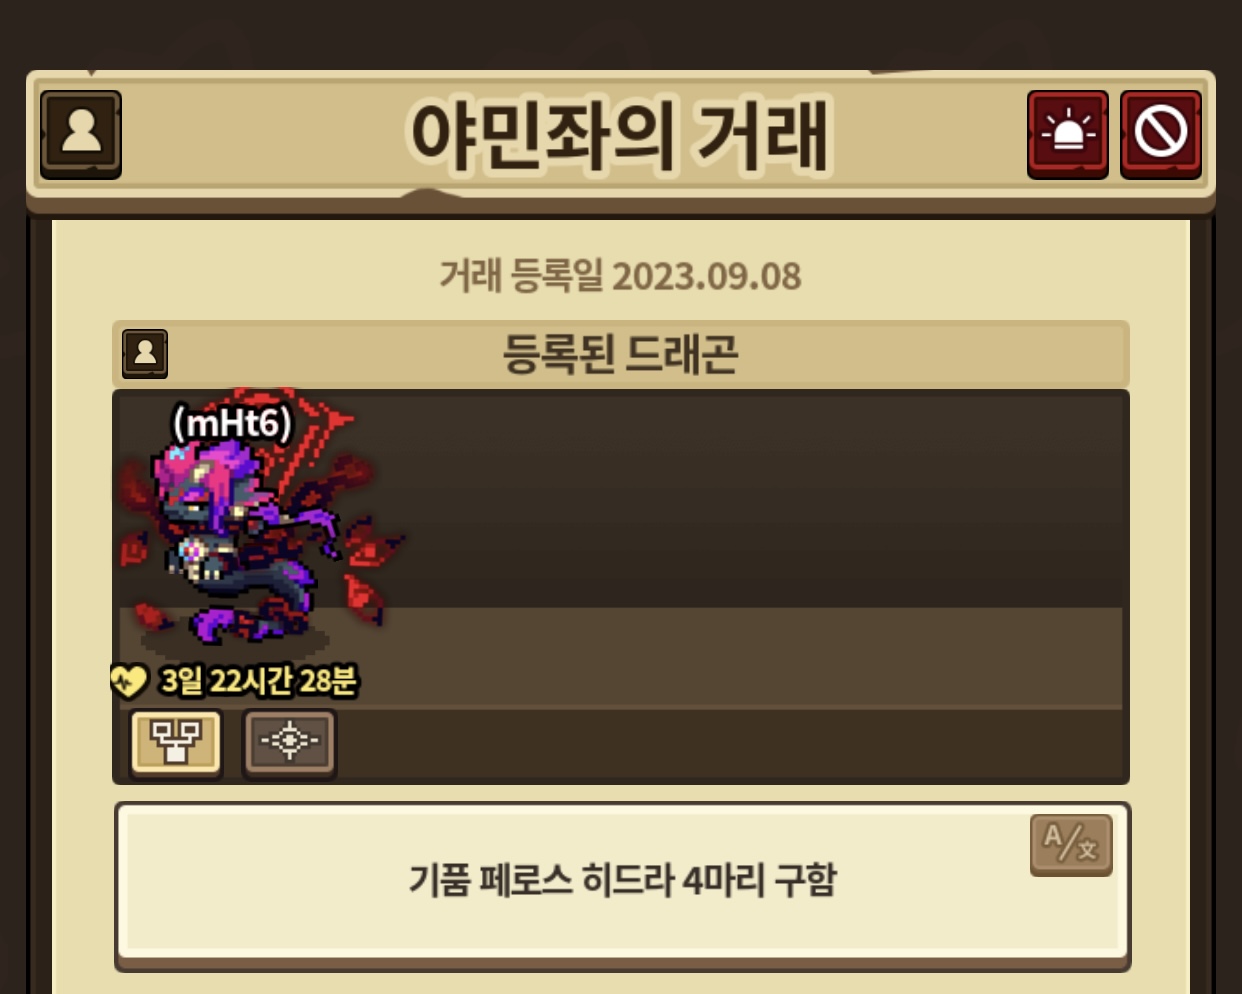Block the trader with the prohibition icon

[x=1160, y=134]
